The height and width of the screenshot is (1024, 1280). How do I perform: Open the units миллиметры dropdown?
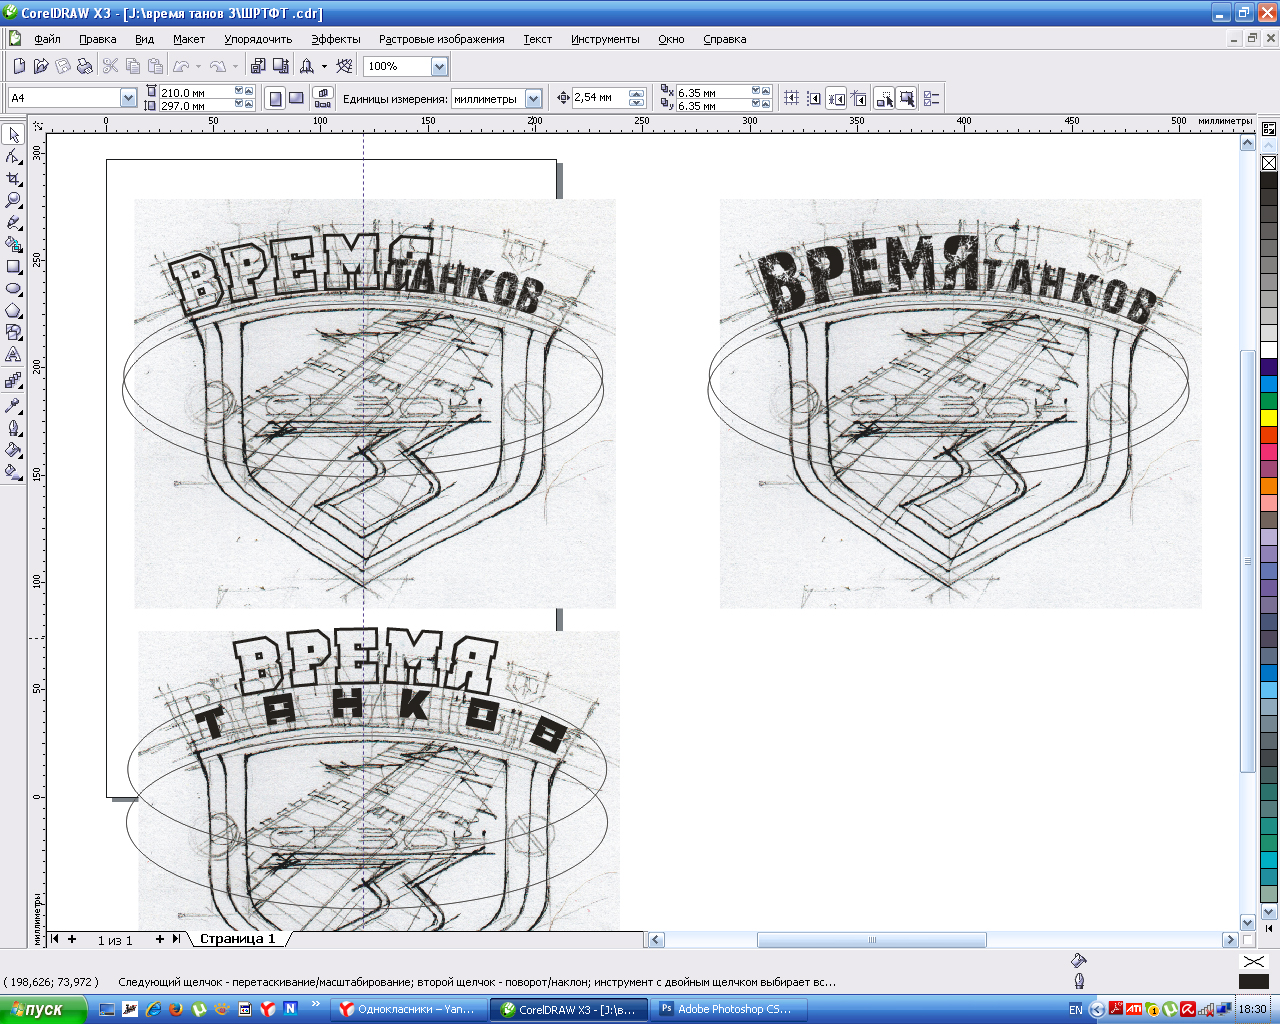(533, 98)
